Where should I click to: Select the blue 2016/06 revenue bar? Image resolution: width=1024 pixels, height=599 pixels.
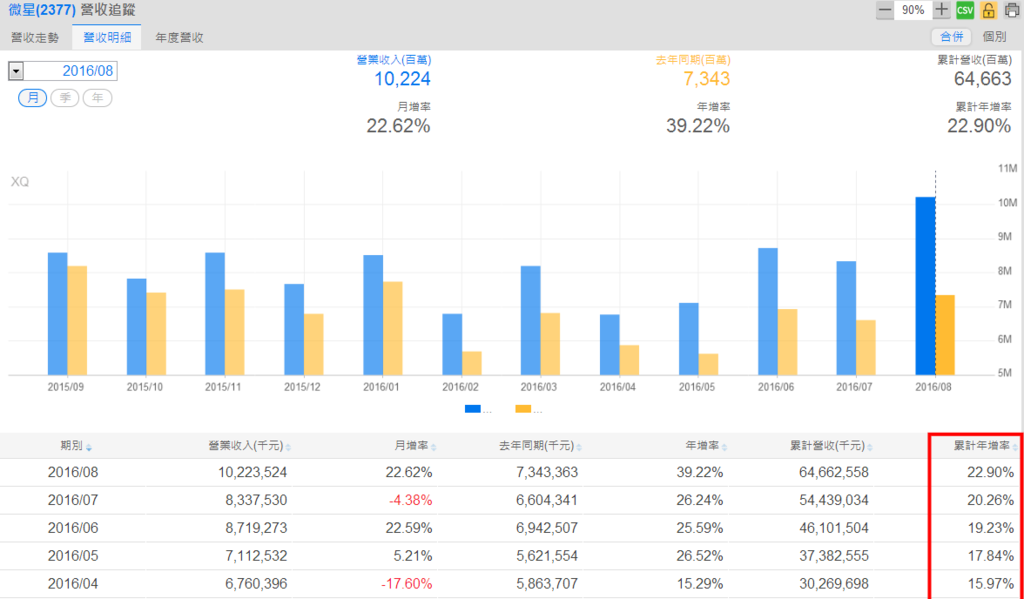pos(768,312)
